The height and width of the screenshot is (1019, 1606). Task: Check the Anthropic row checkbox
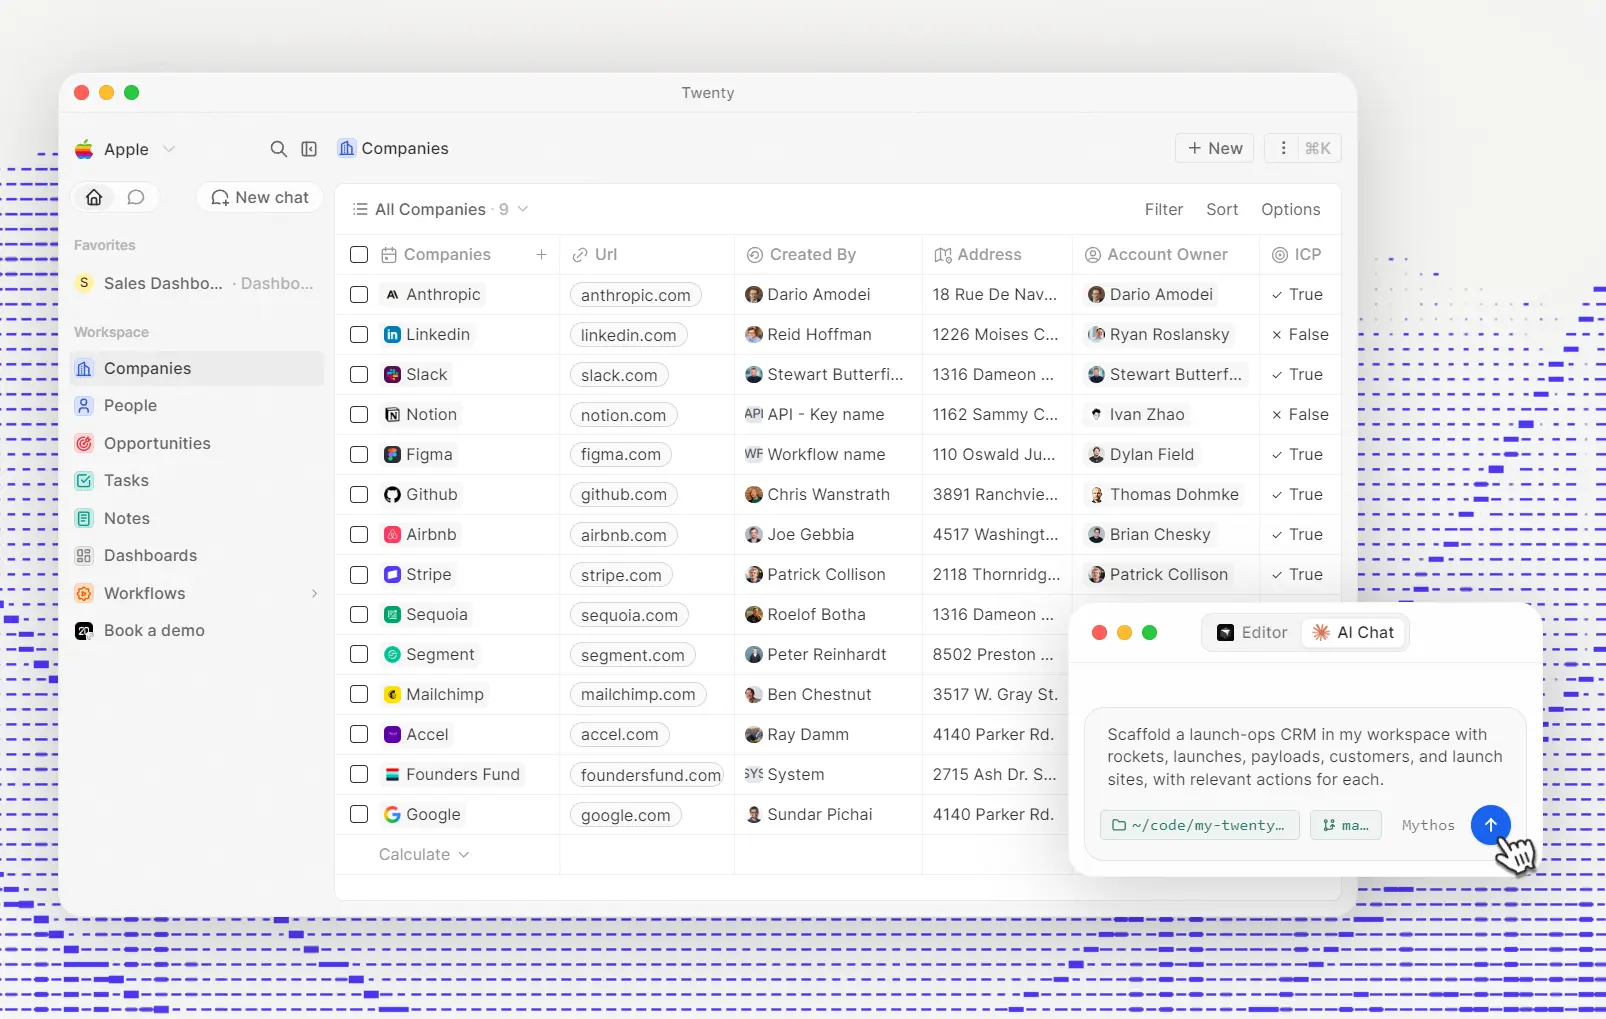pos(359,295)
